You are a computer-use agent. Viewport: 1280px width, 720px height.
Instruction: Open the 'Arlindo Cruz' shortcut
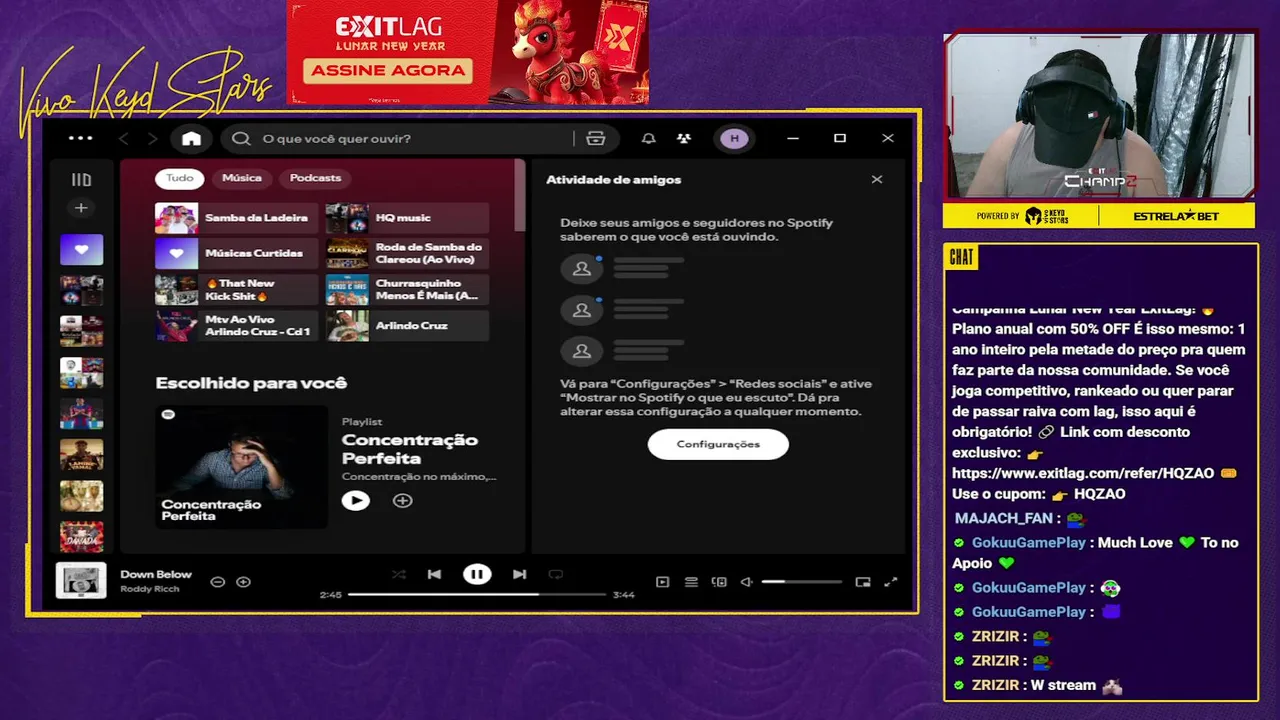[407, 326]
